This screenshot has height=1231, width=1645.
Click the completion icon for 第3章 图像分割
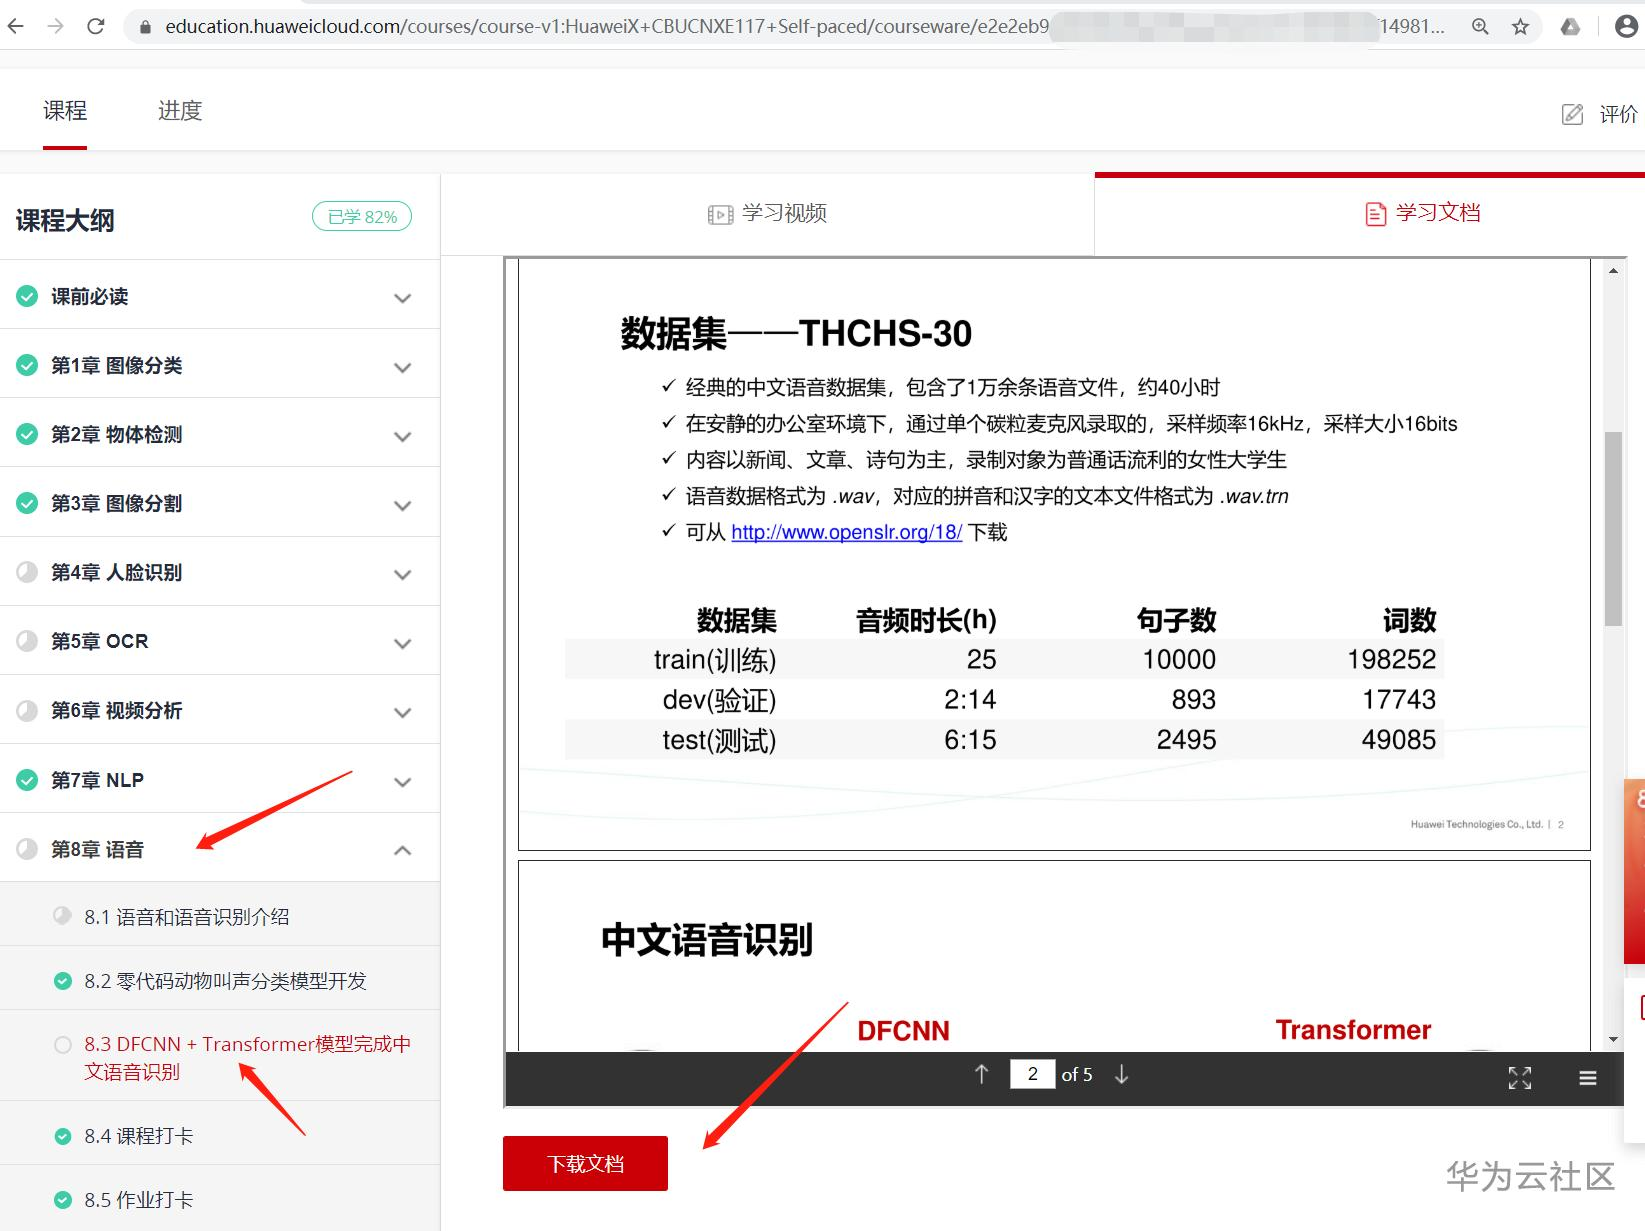click(x=27, y=503)
